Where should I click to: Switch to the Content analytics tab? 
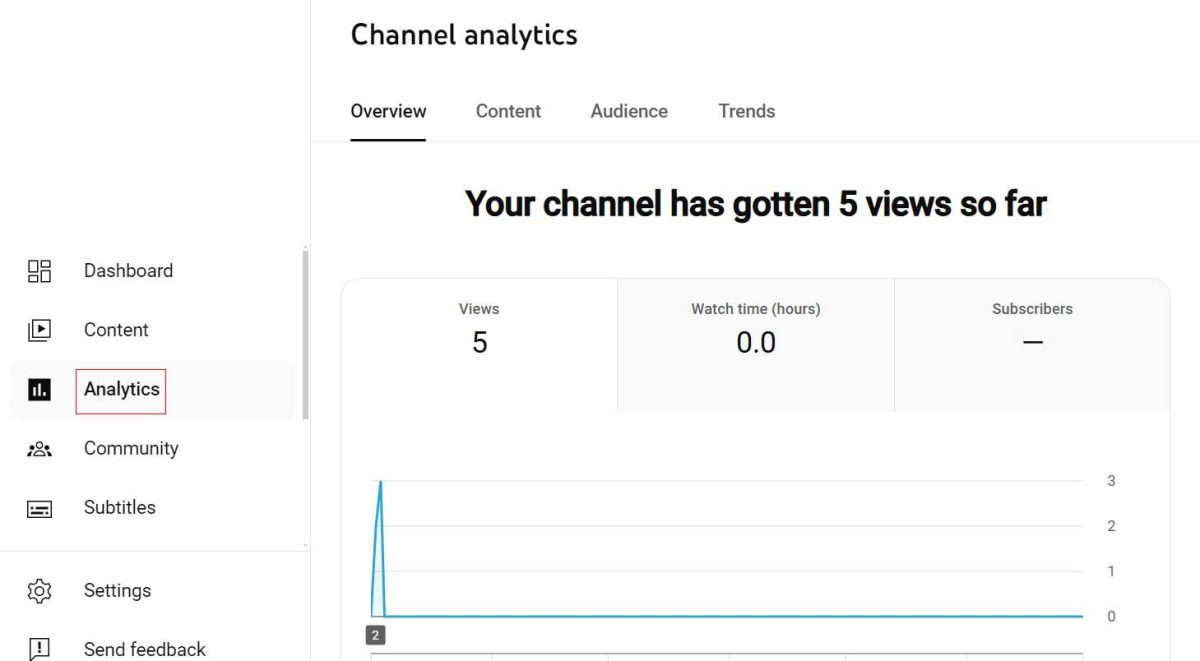pos(508,111)
